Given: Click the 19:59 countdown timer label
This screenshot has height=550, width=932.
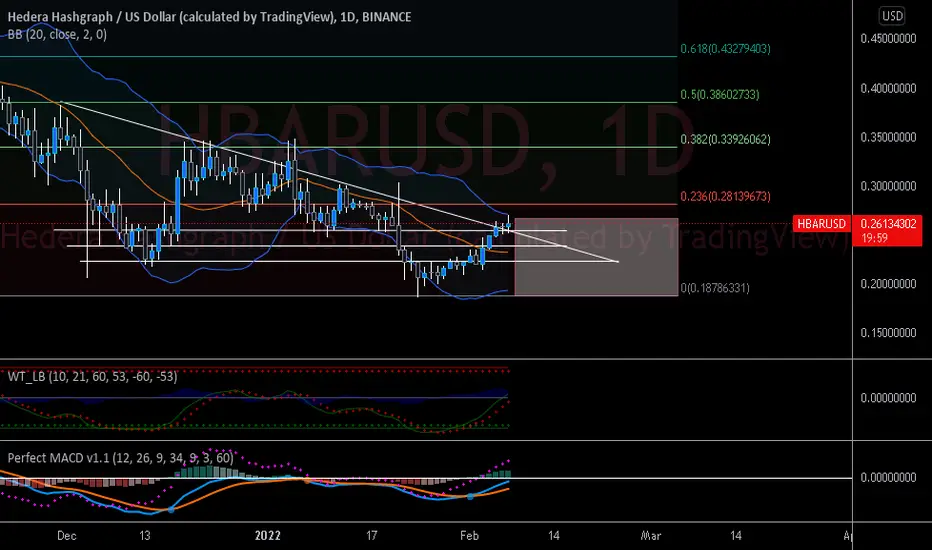Looking at the screenshot, I should pos(874,238).
